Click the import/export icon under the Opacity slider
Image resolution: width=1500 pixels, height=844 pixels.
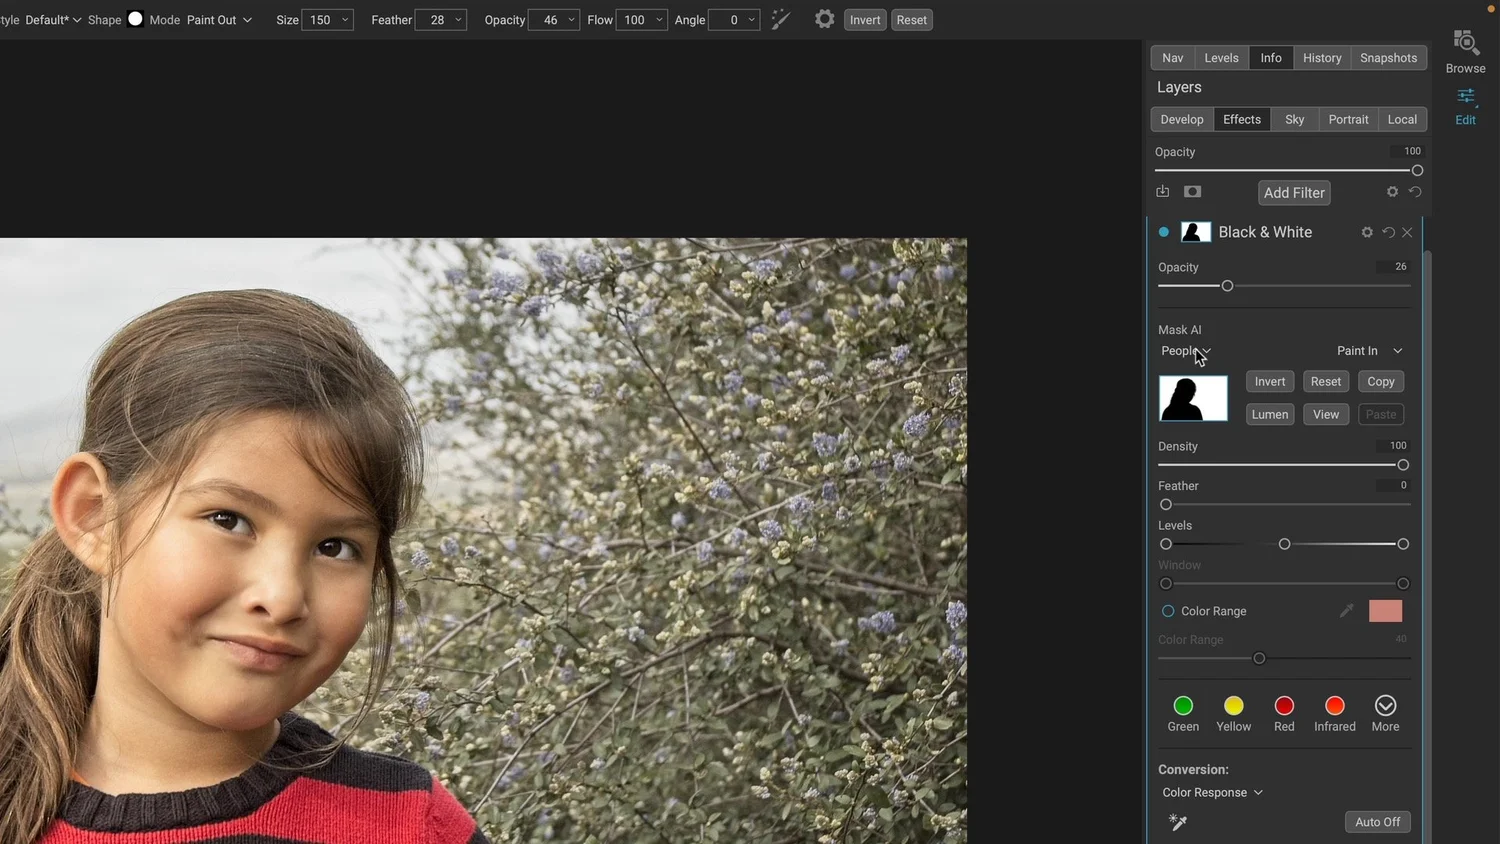coord(1163,191)
